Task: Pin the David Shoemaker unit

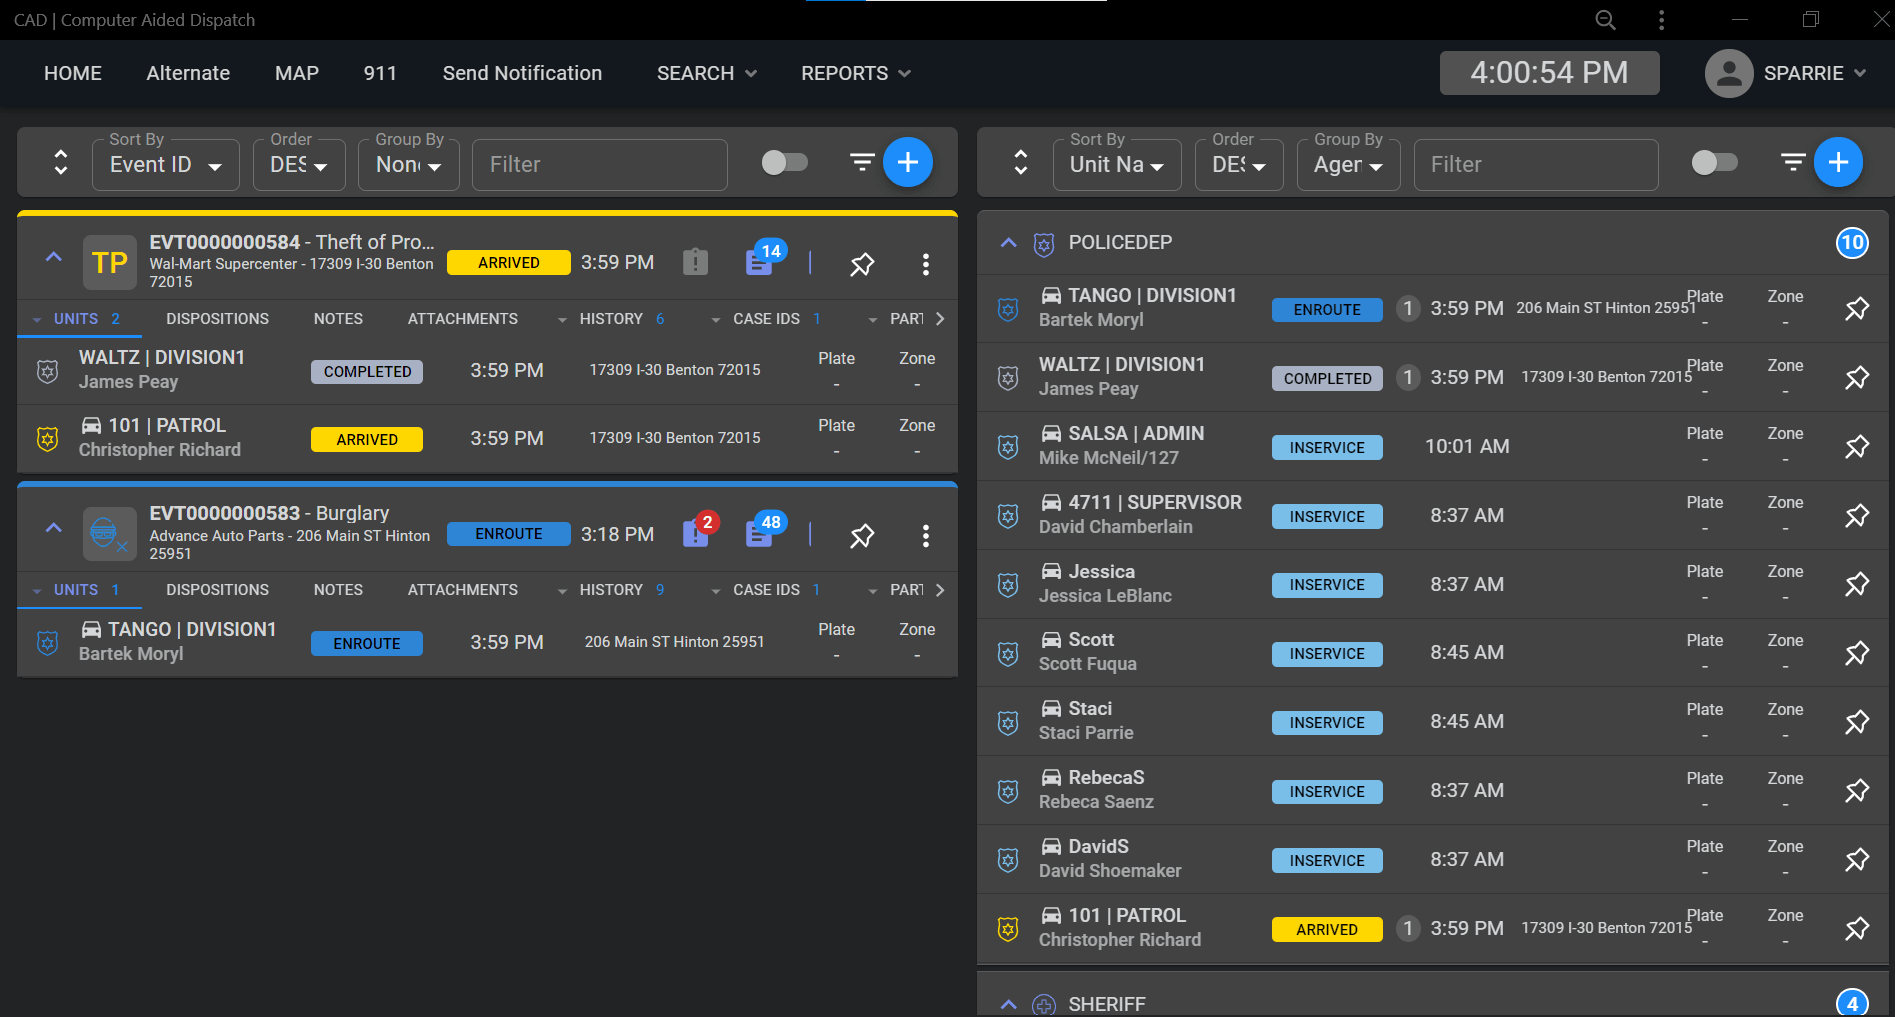Action: click(x=1856, y=860)
